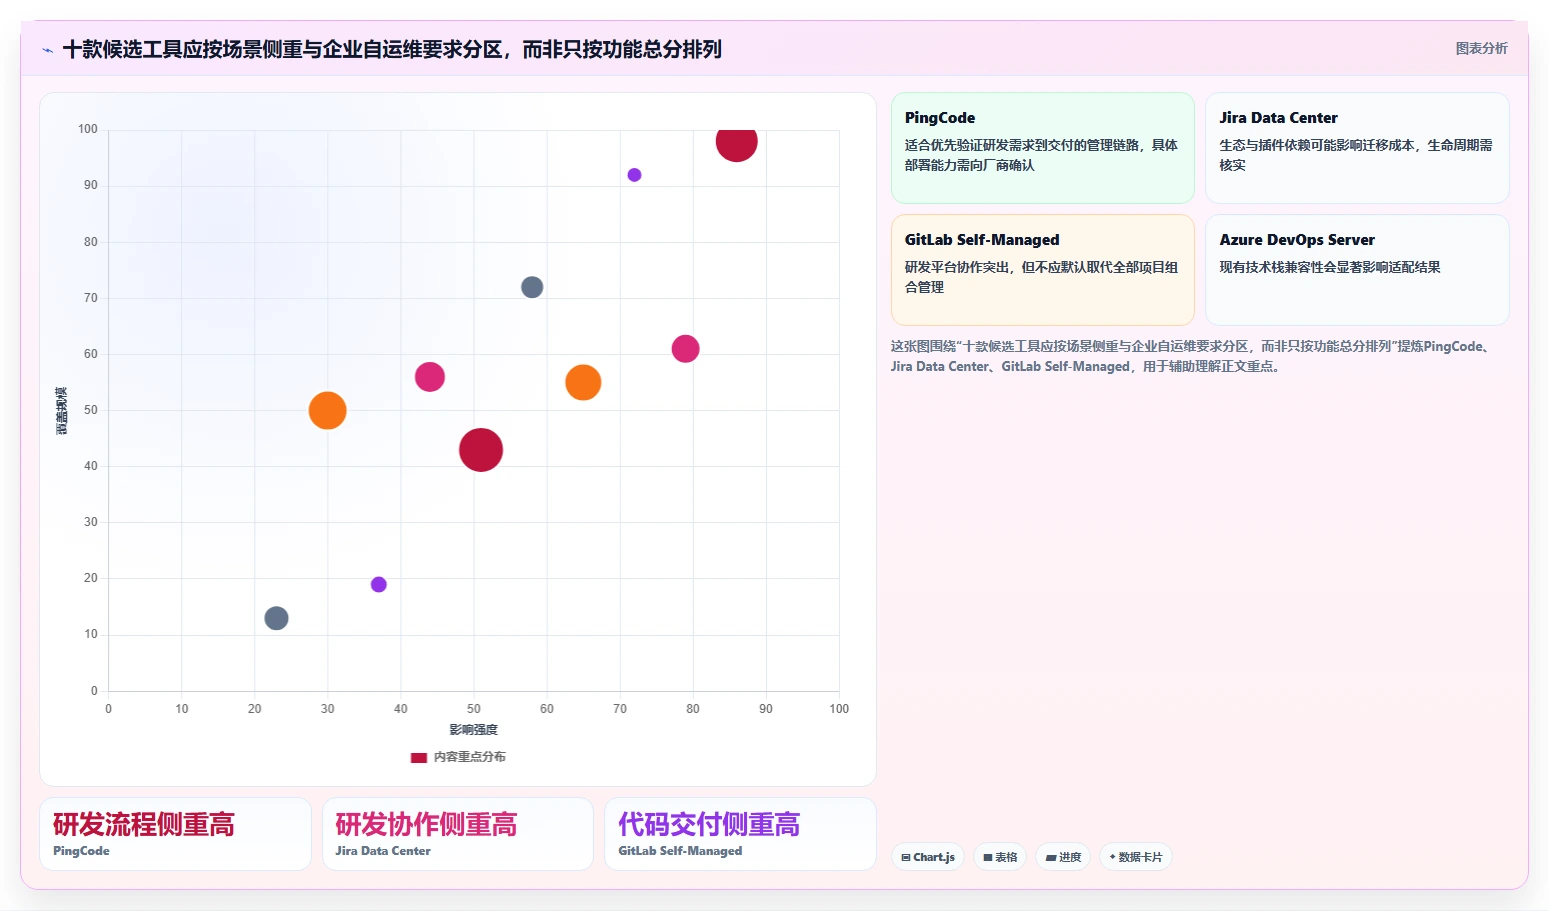Click the Chart.js tag
The image size is (1549, 911).
[928, 857]
